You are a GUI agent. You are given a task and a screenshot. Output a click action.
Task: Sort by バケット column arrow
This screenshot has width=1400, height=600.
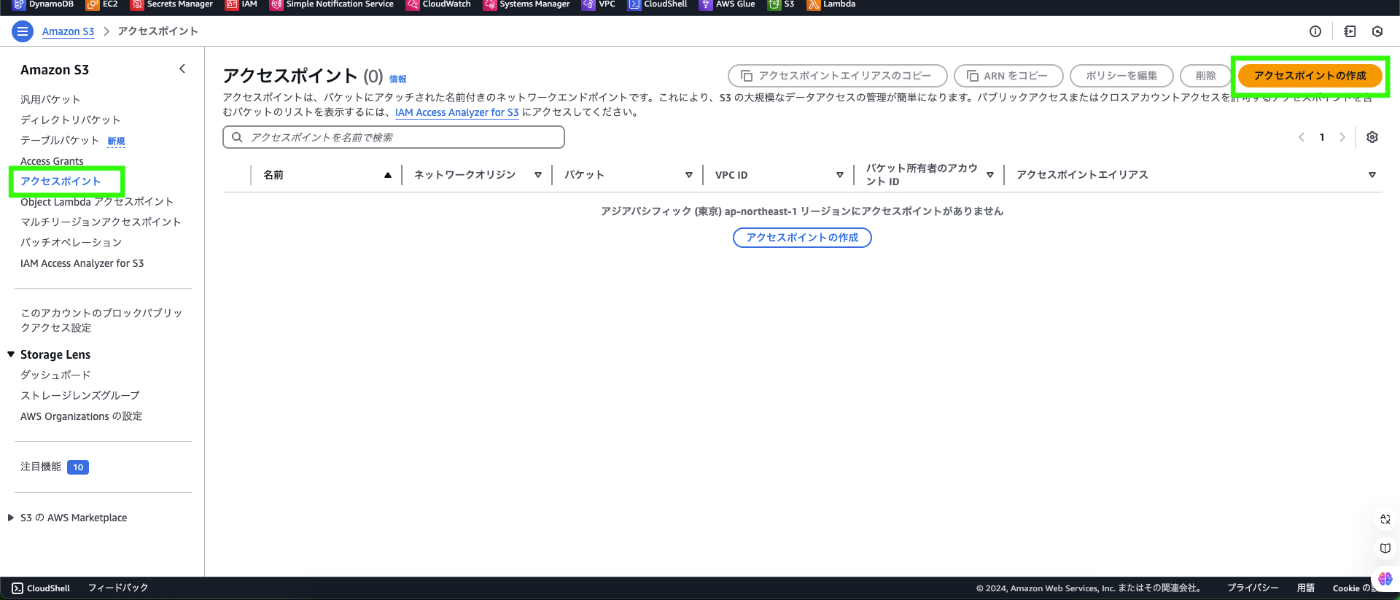689,175
